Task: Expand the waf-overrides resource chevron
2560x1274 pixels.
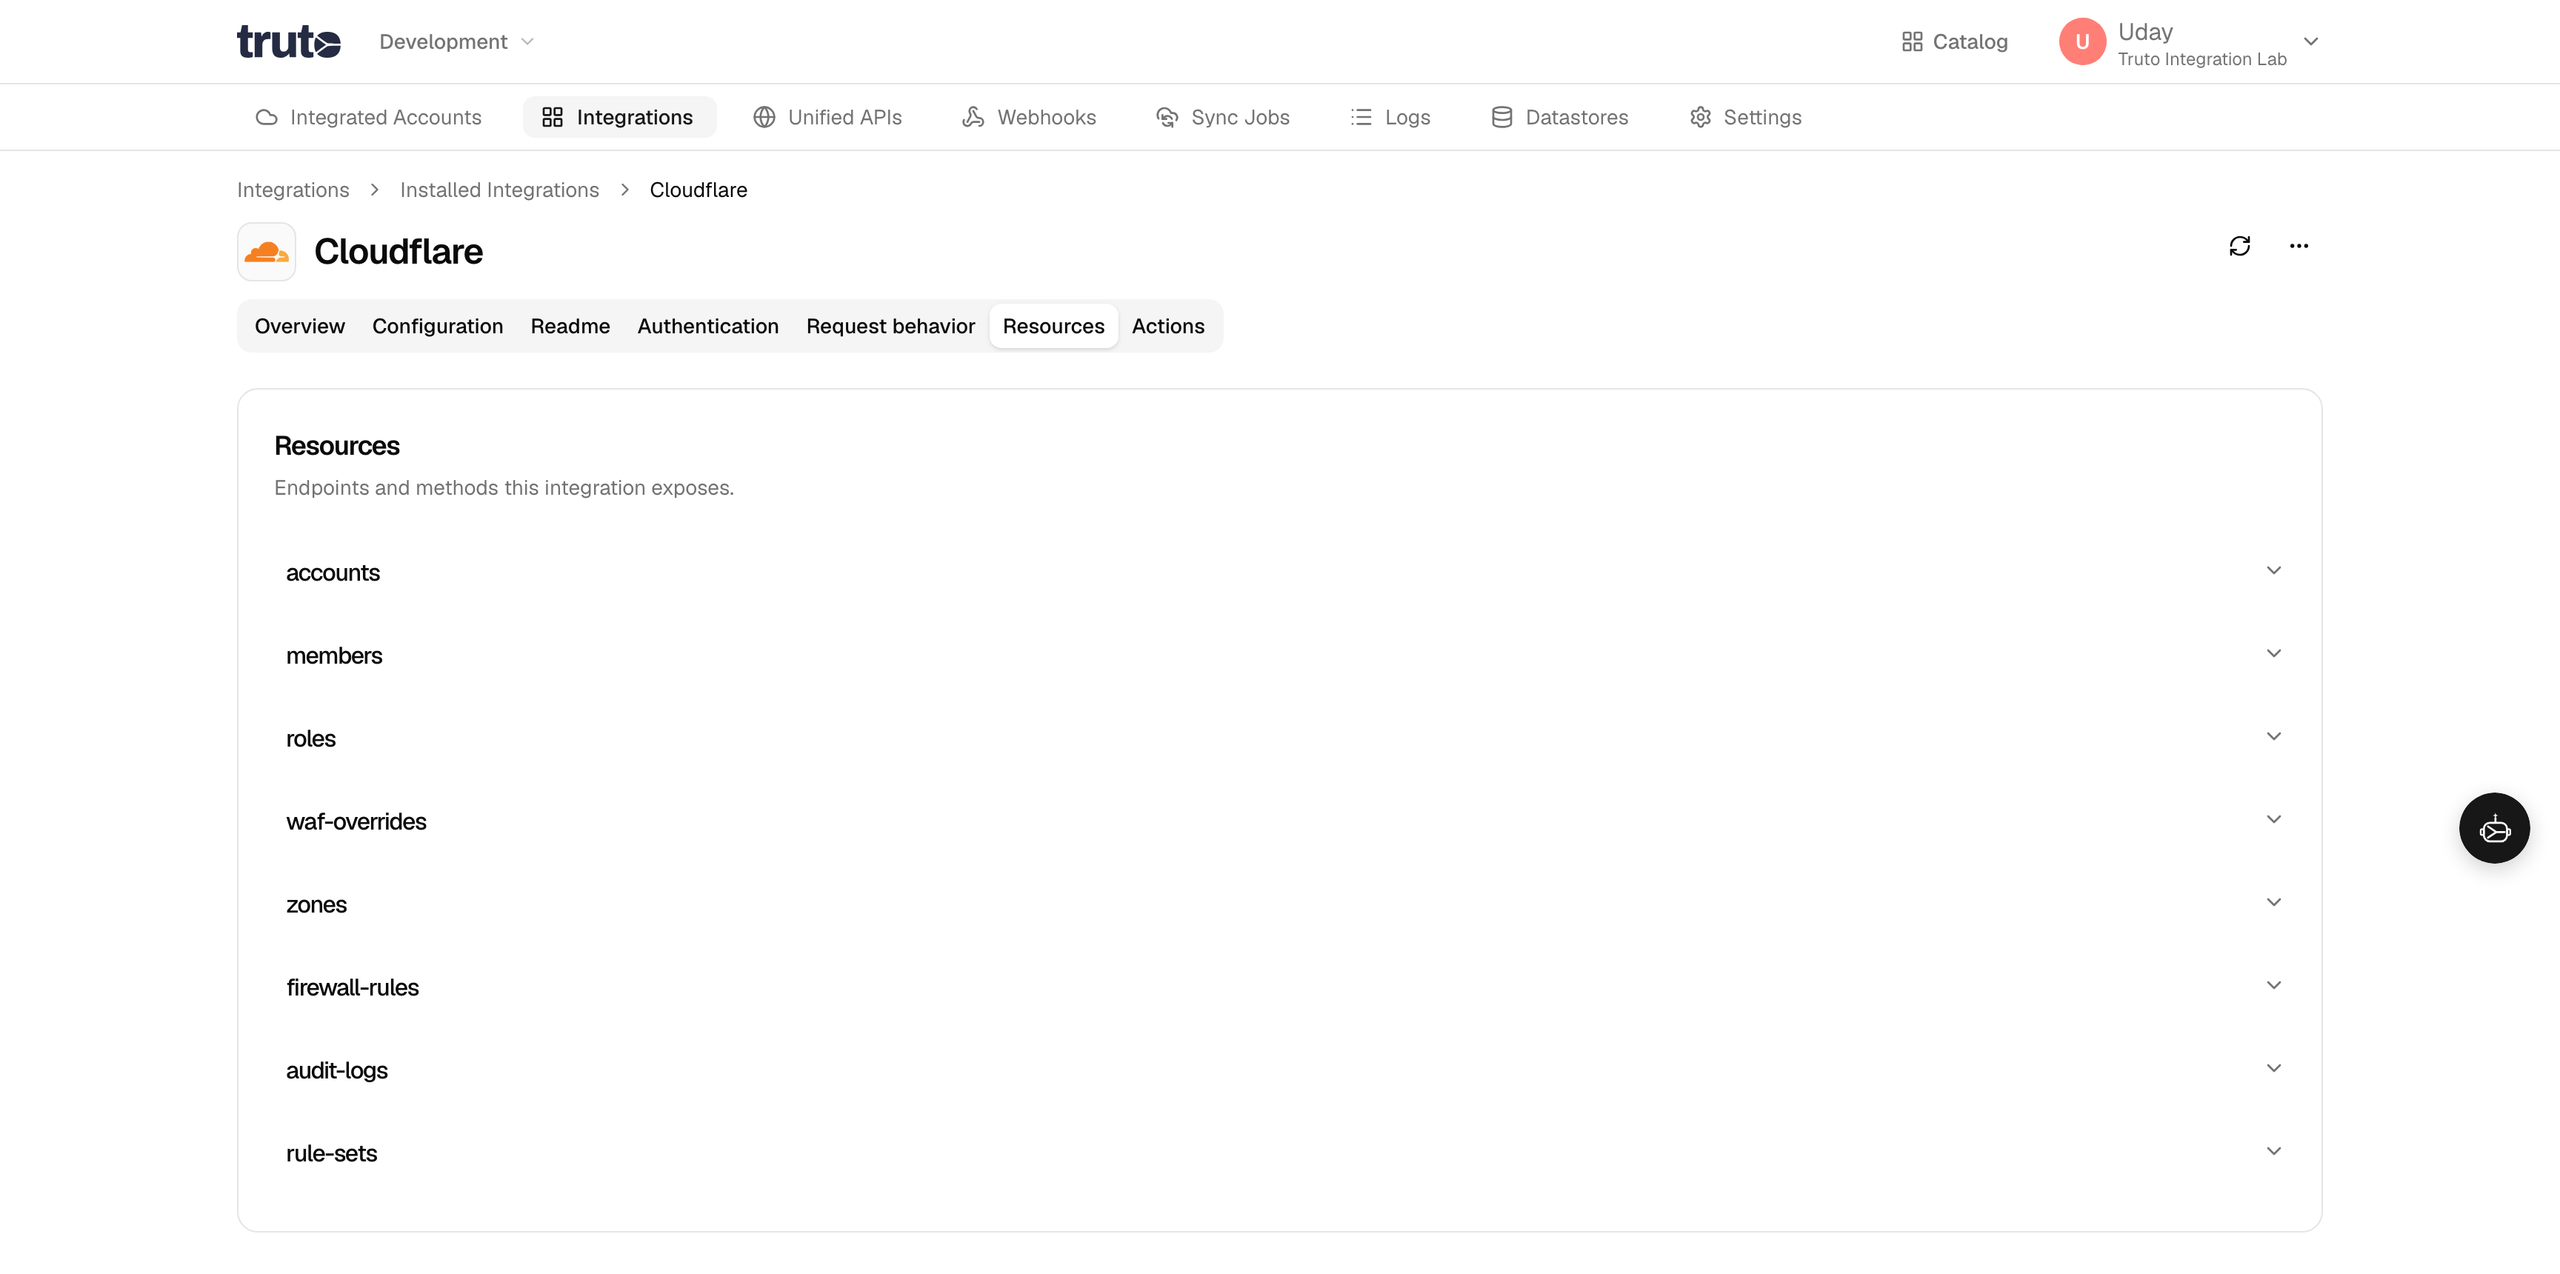Action: click(x=2273, y=819)
